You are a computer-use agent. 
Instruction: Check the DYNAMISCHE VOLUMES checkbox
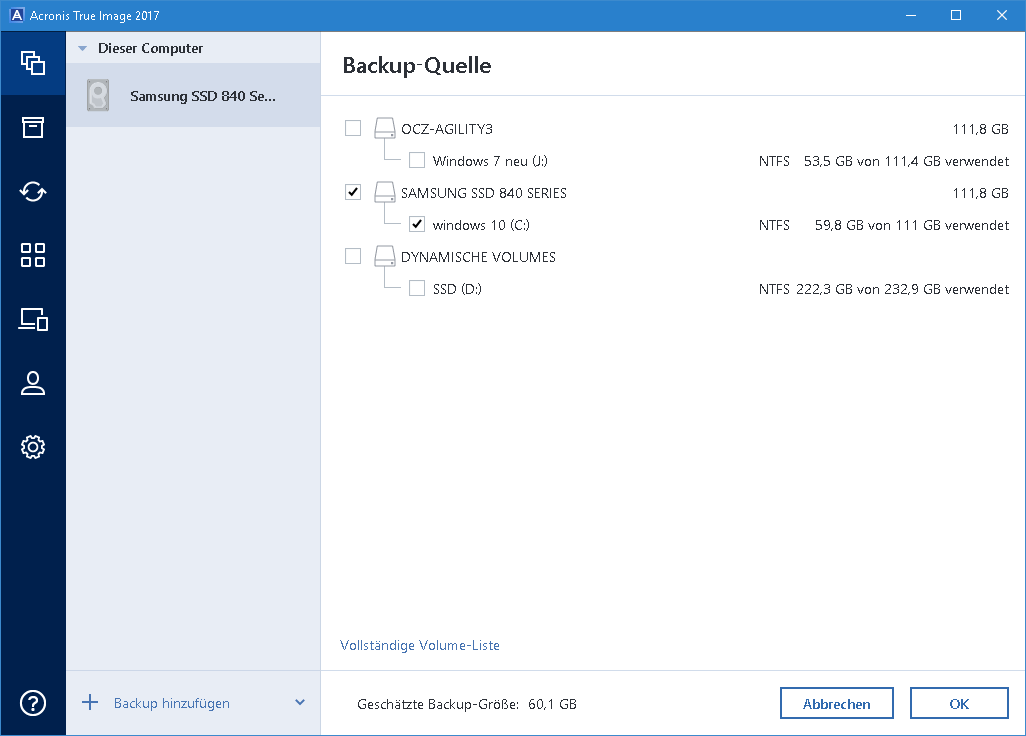(353, 256)
